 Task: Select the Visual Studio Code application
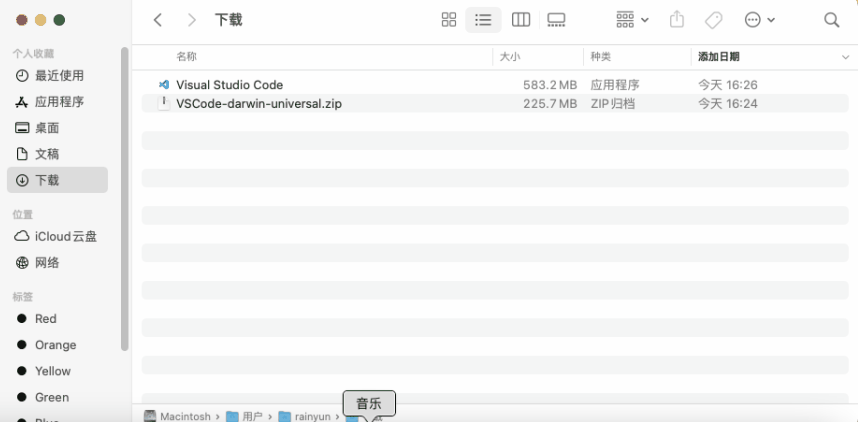[x=229, y=85]
